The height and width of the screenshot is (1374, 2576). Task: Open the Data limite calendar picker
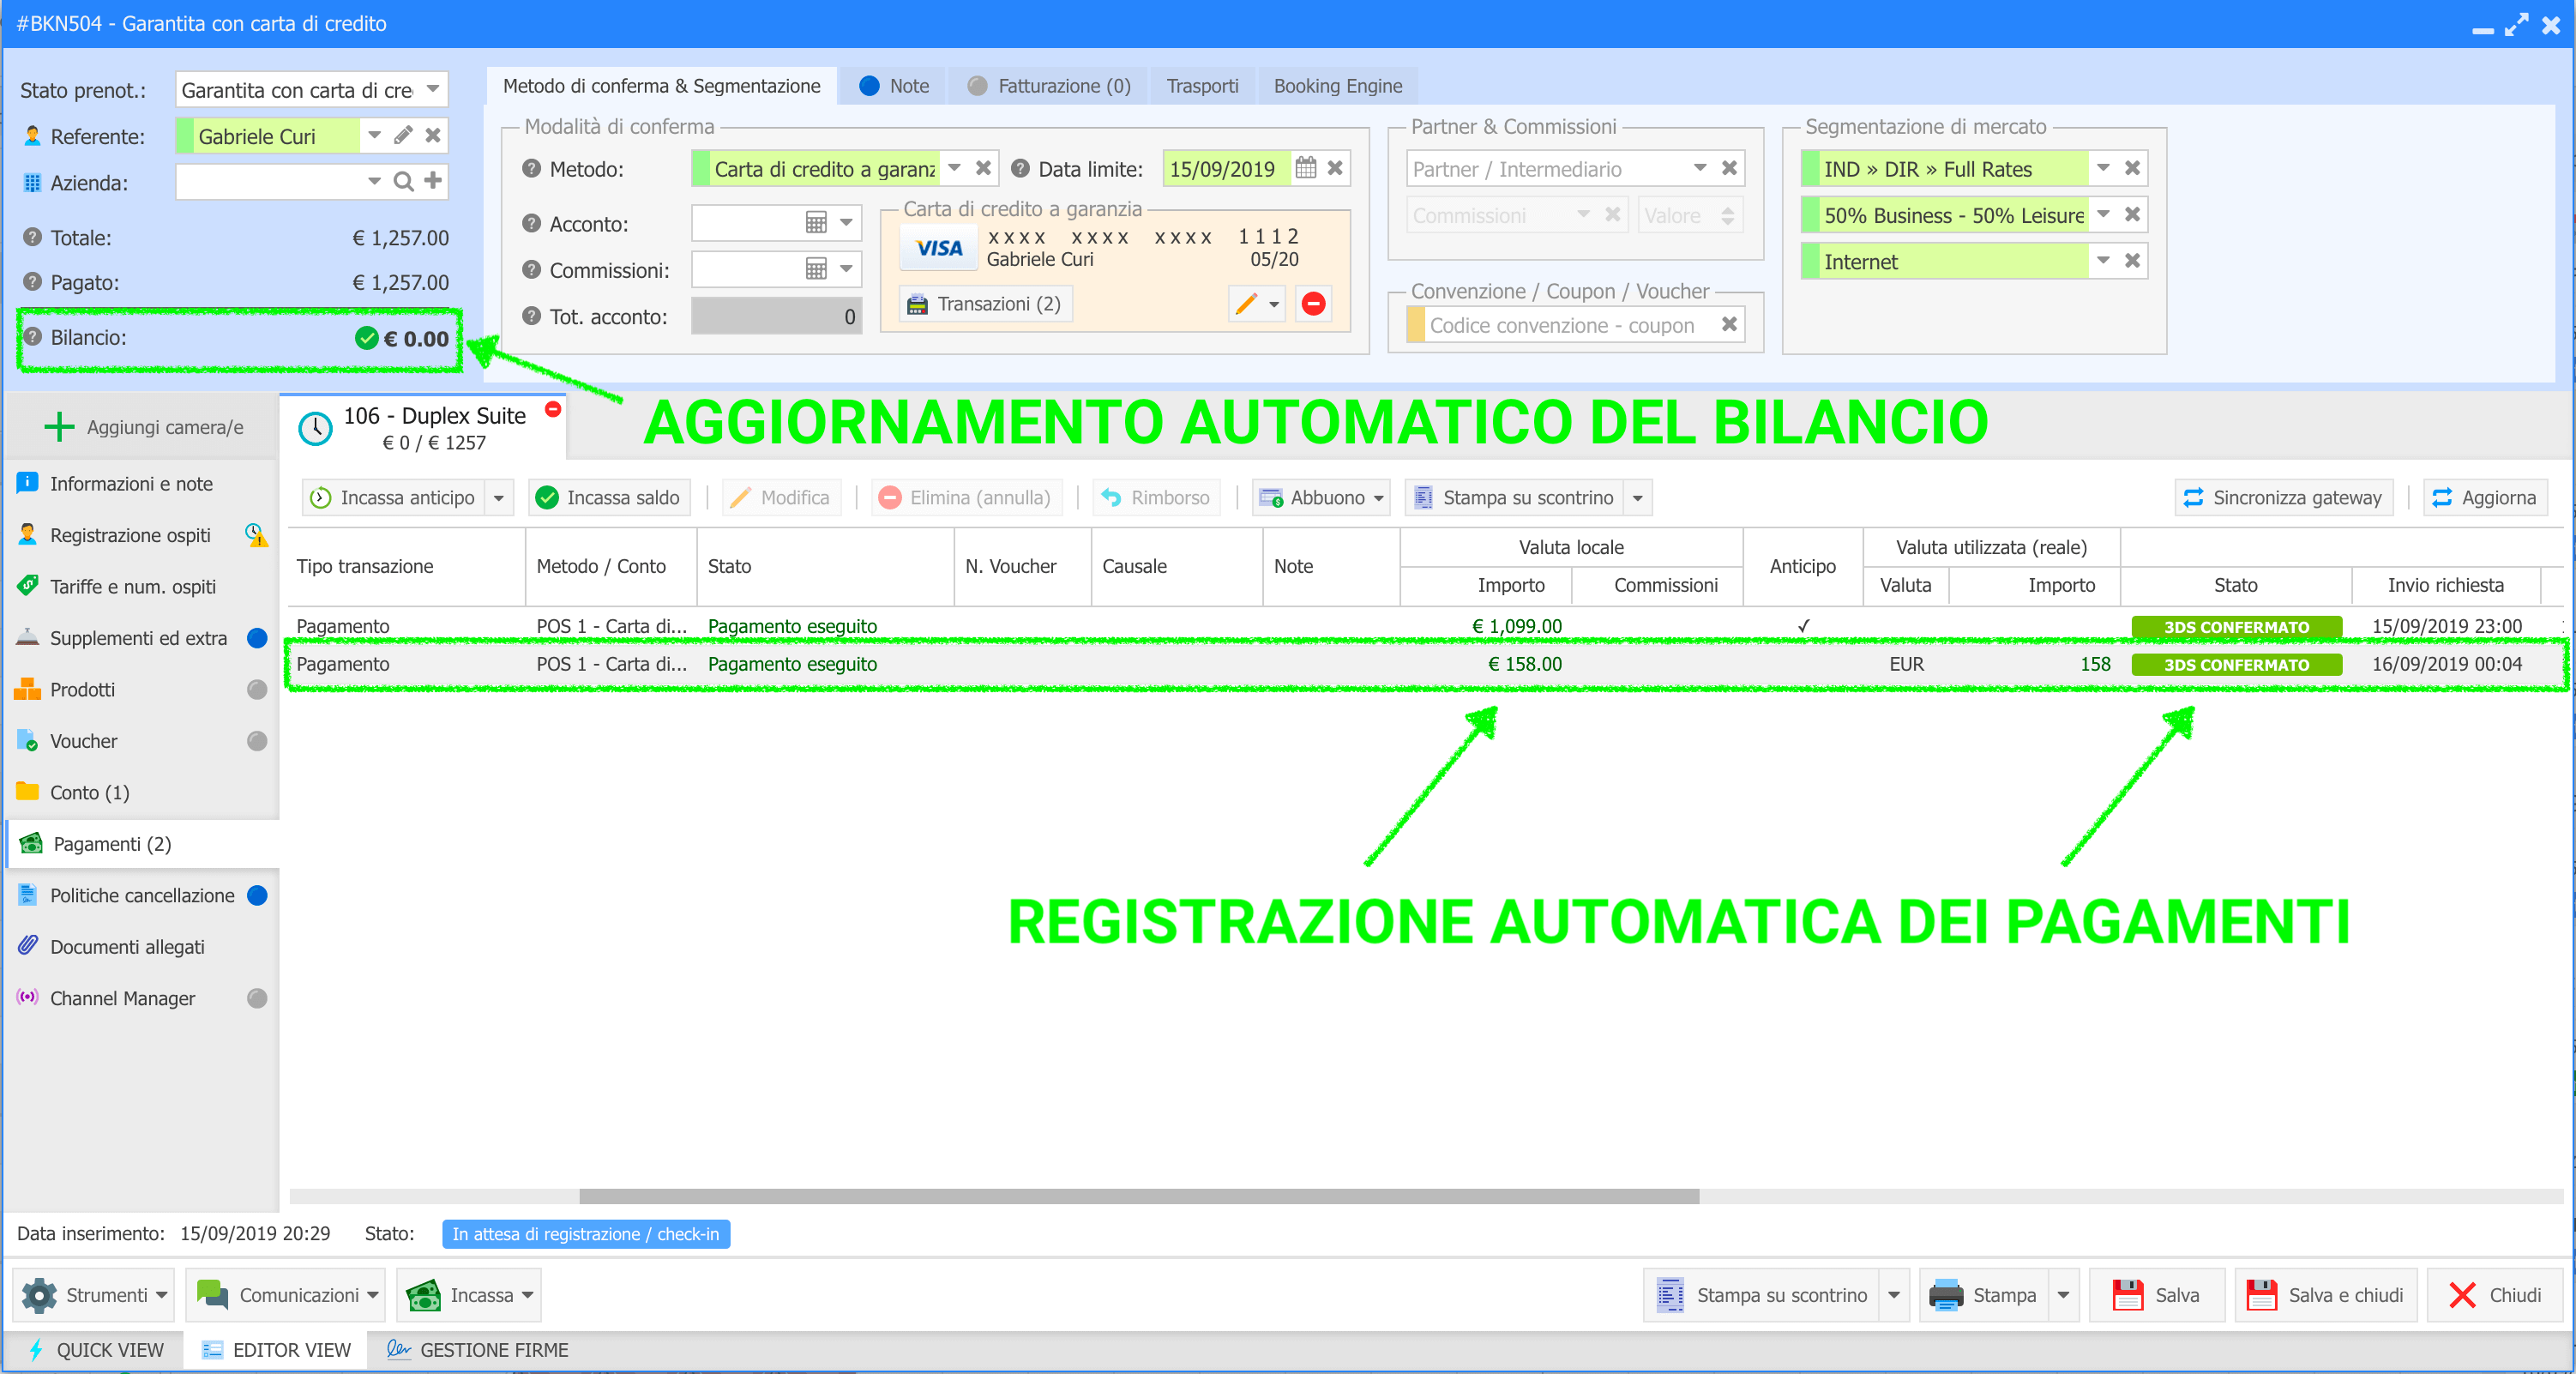click(x=1305, y=168)
